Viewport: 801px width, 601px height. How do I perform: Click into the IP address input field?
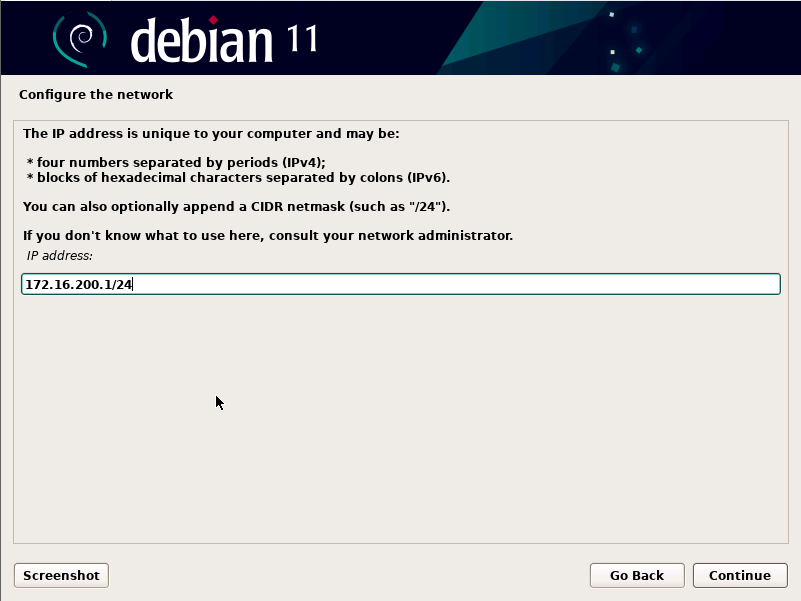tap(400, 284)
